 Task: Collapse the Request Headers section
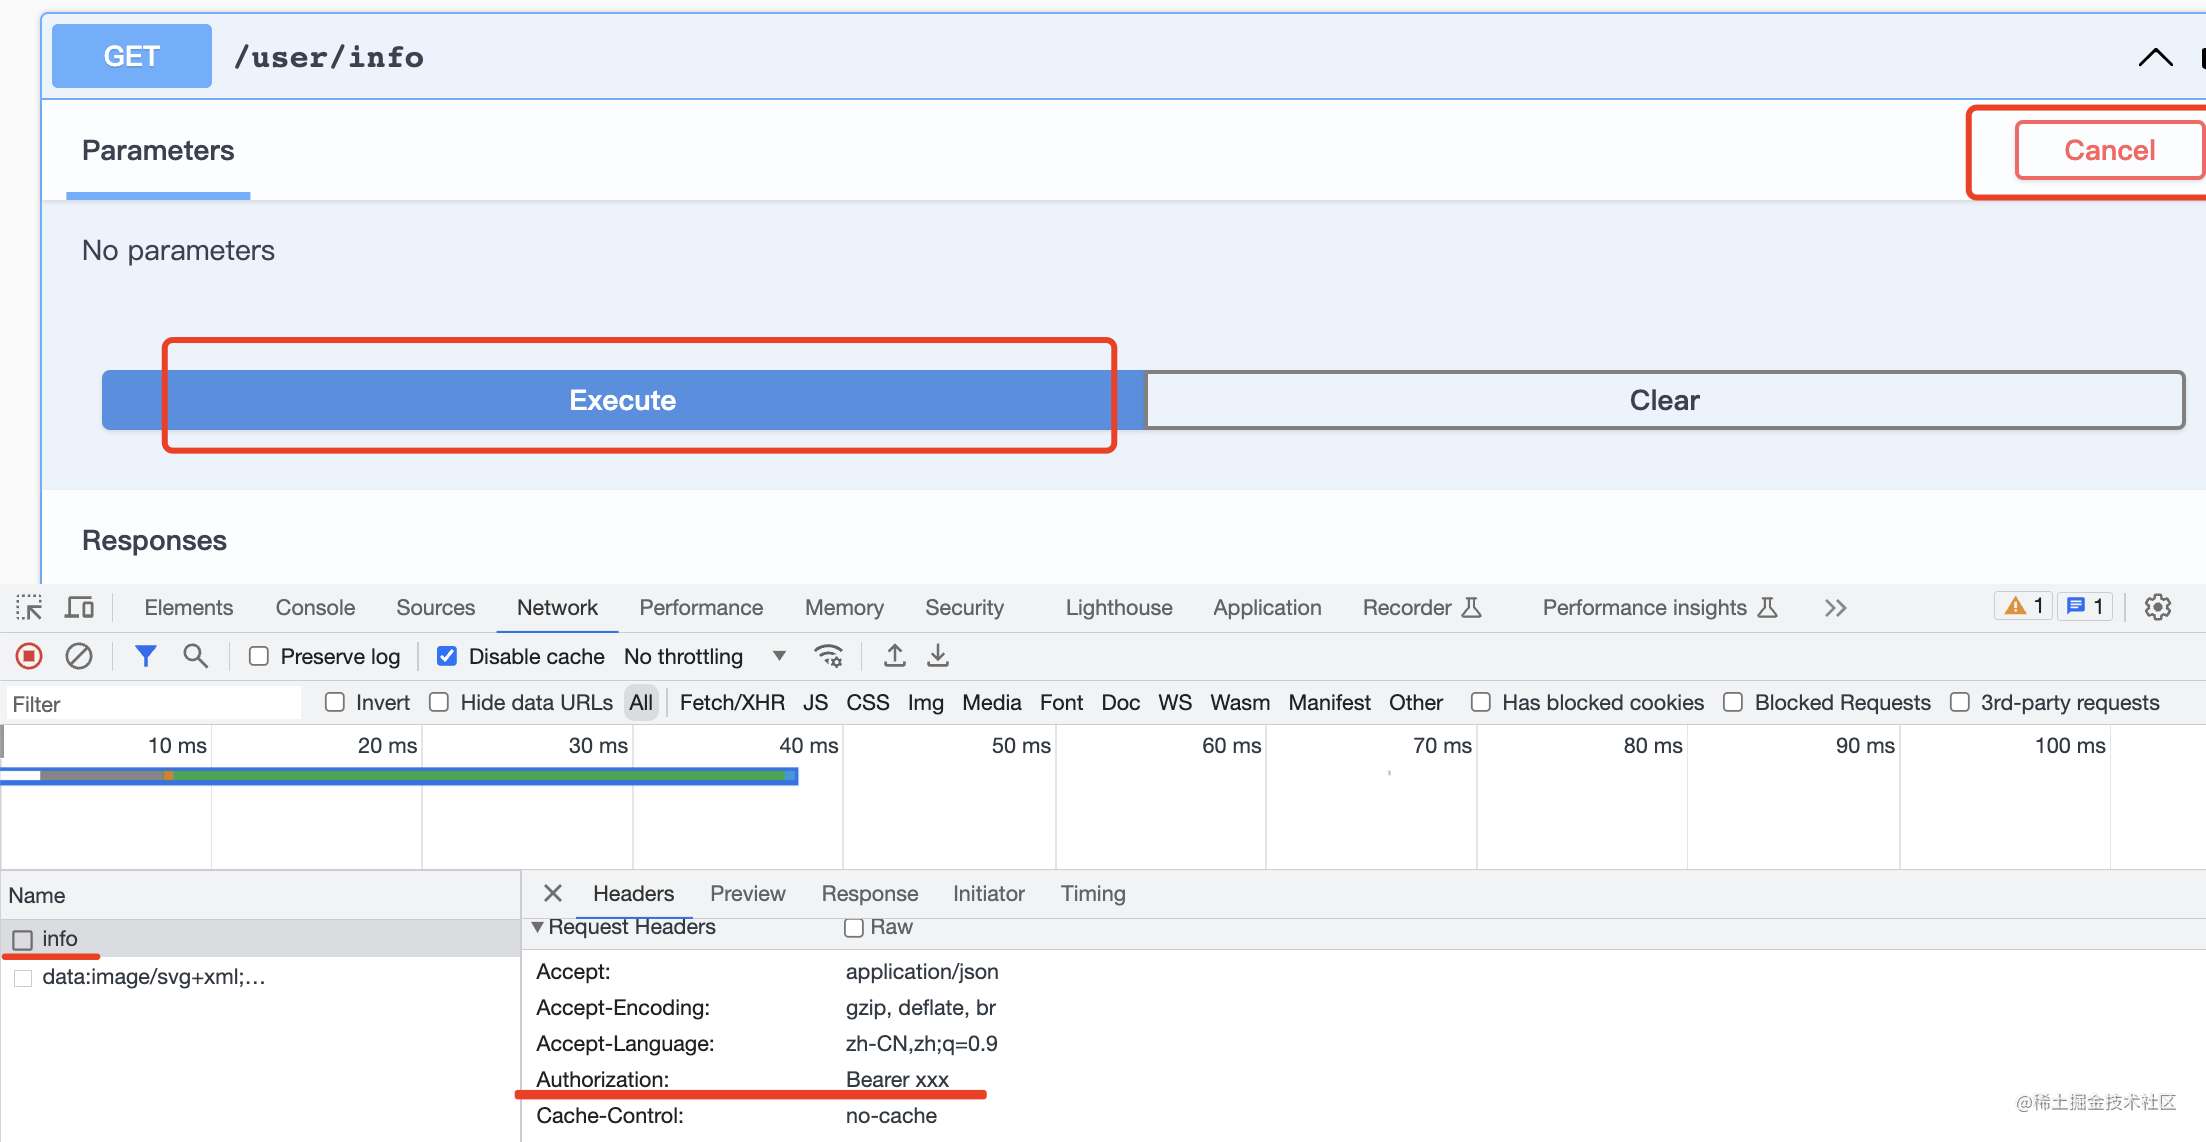538,927
